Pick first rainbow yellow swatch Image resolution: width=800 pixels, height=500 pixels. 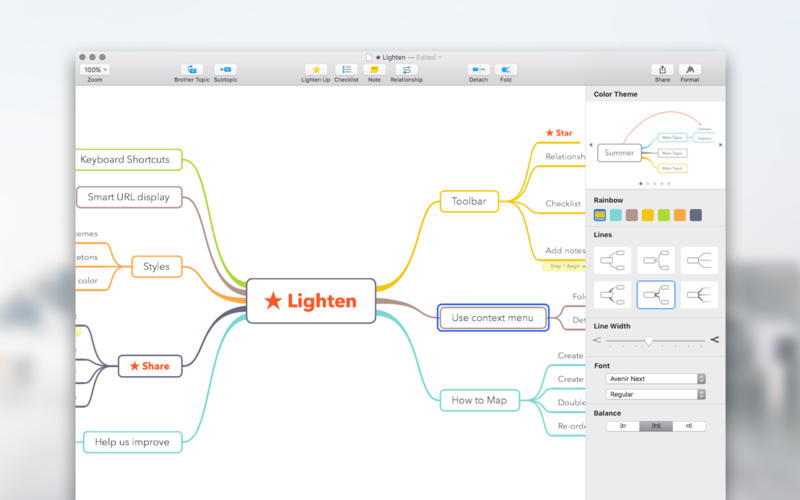click(x=600, y=215)
